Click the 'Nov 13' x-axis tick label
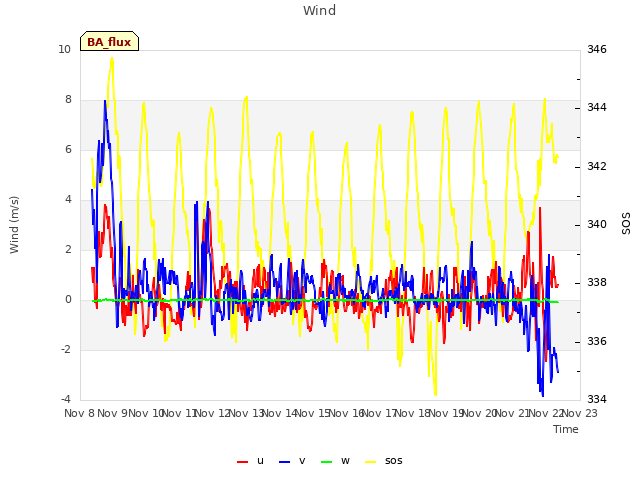 [247, 413]
